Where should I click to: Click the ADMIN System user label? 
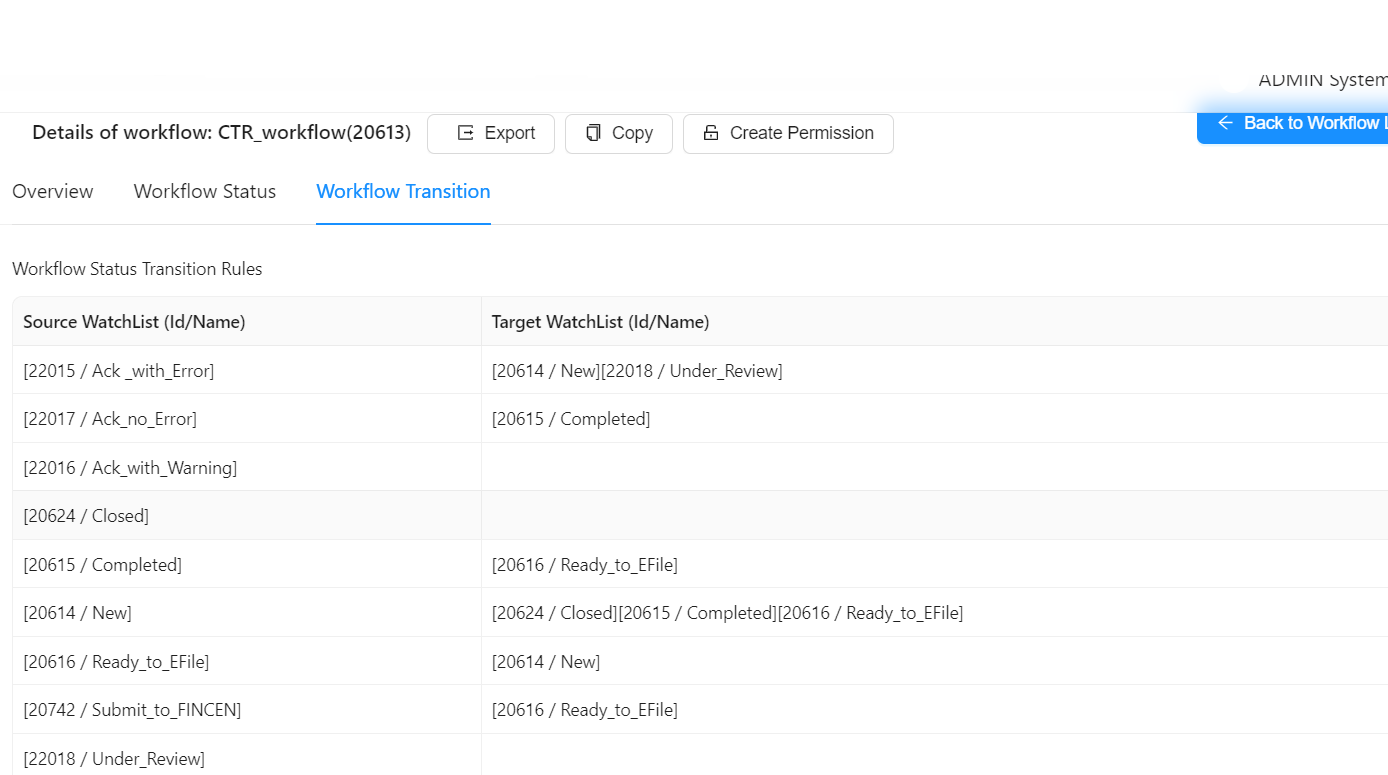point(1322,80)
